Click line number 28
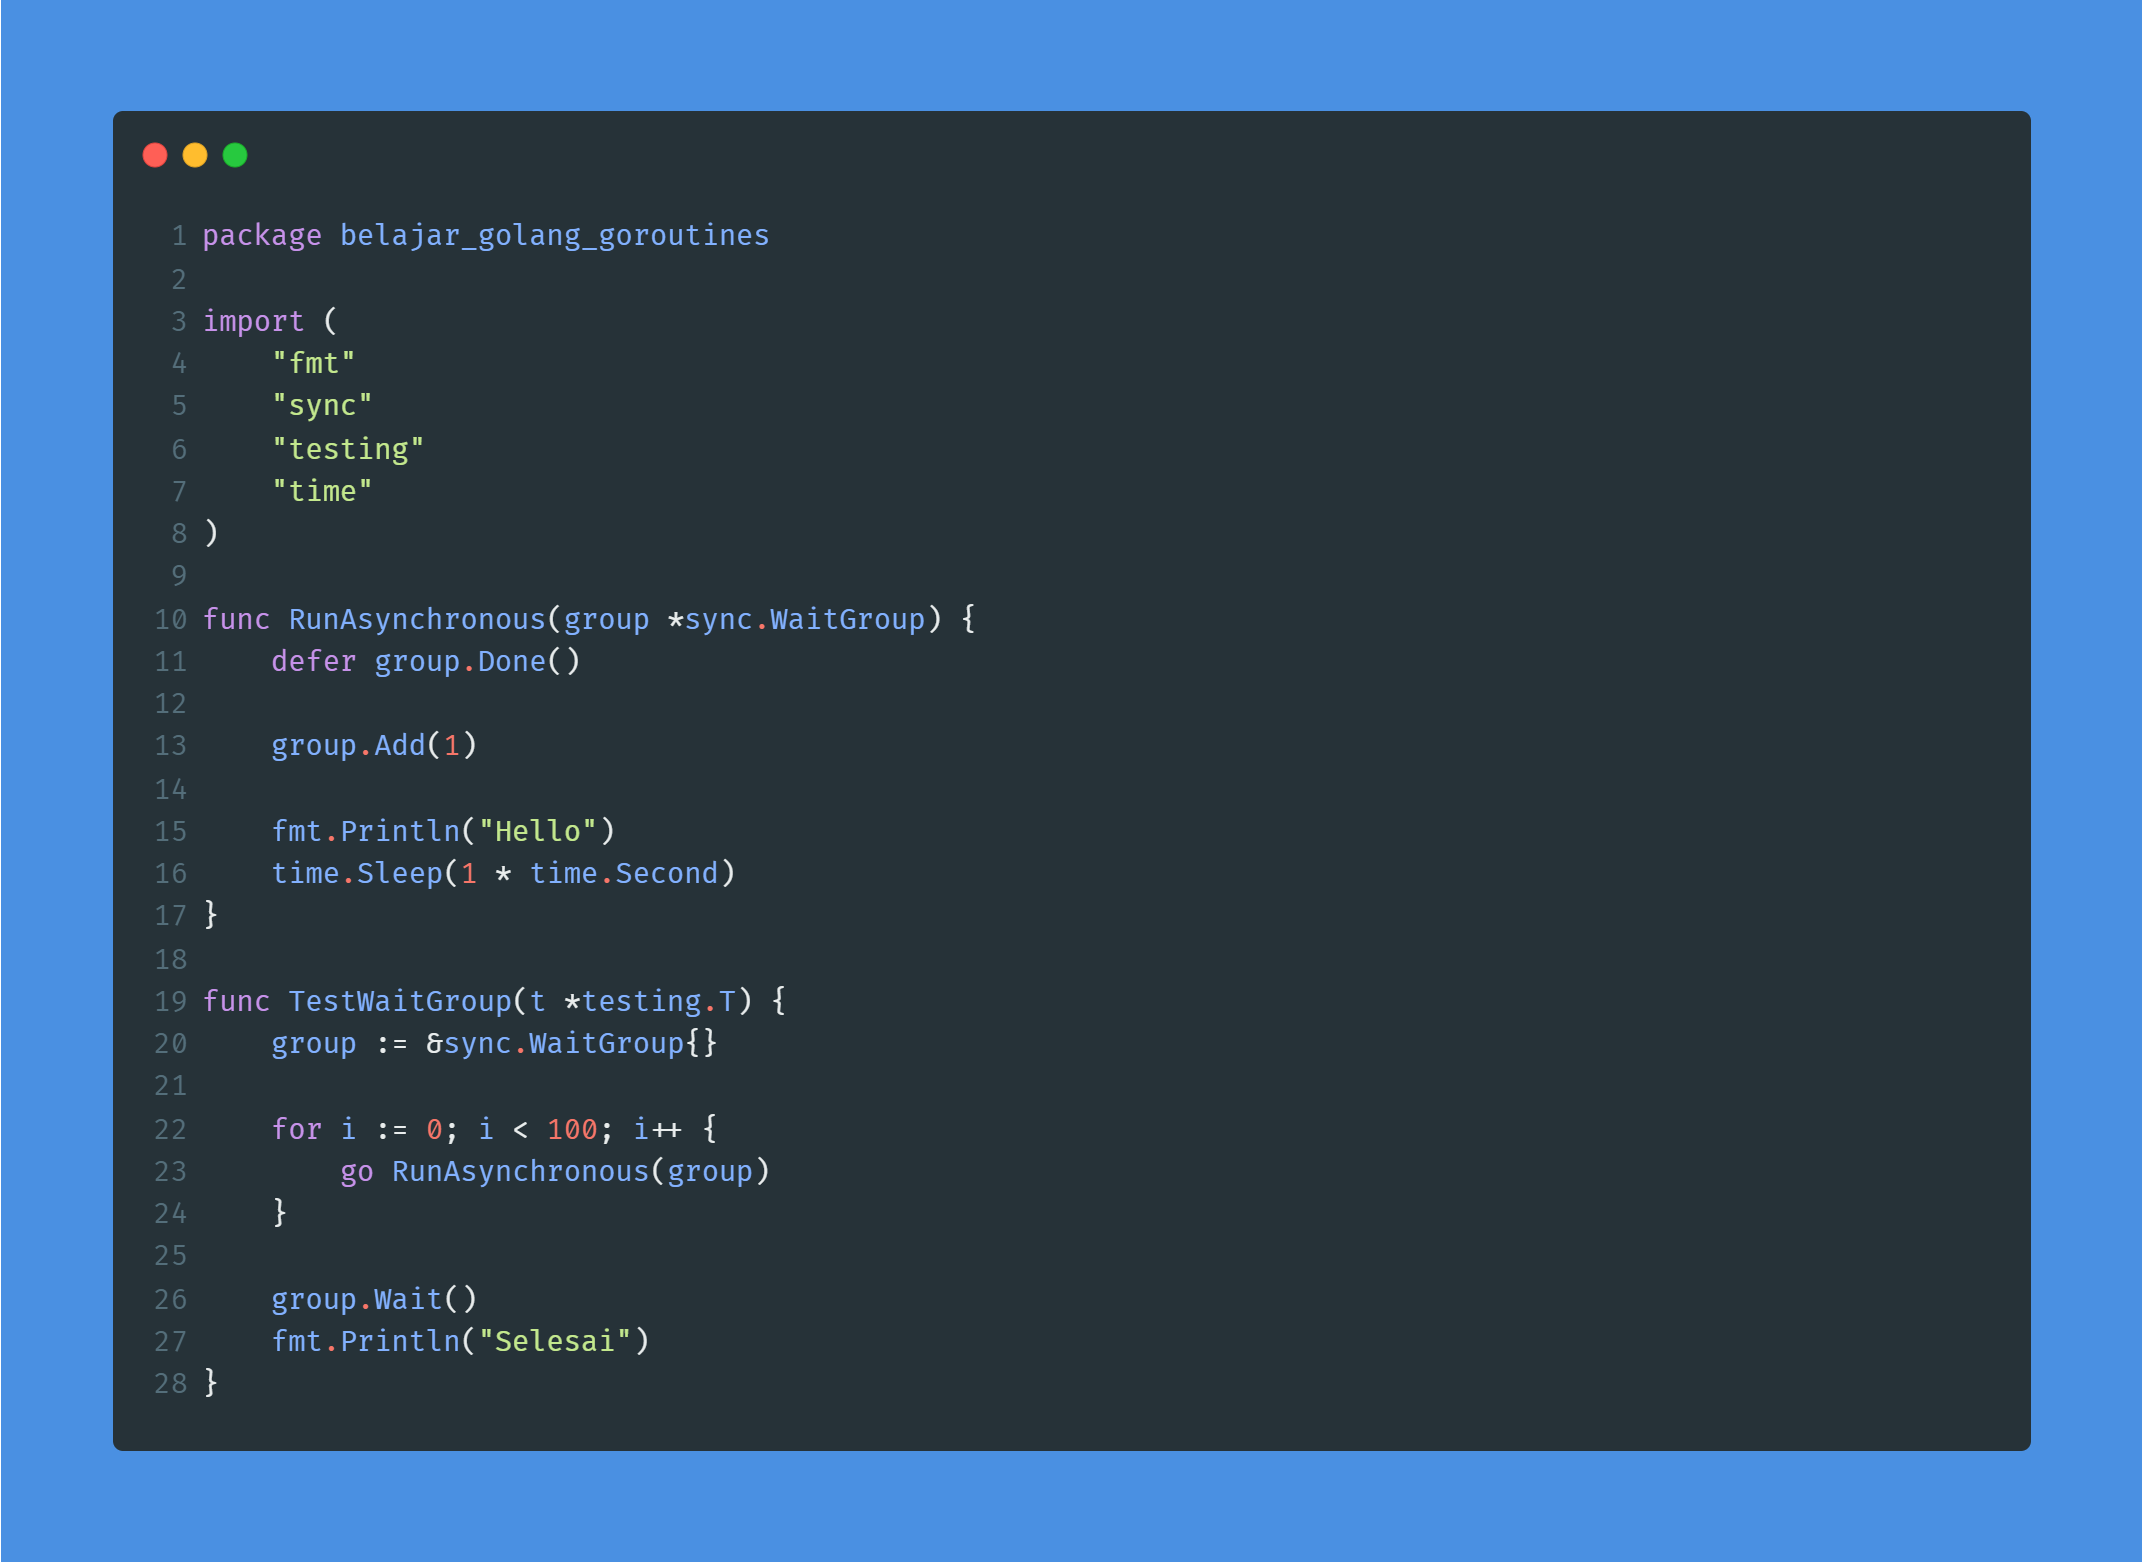 (x=171, y=1384)
